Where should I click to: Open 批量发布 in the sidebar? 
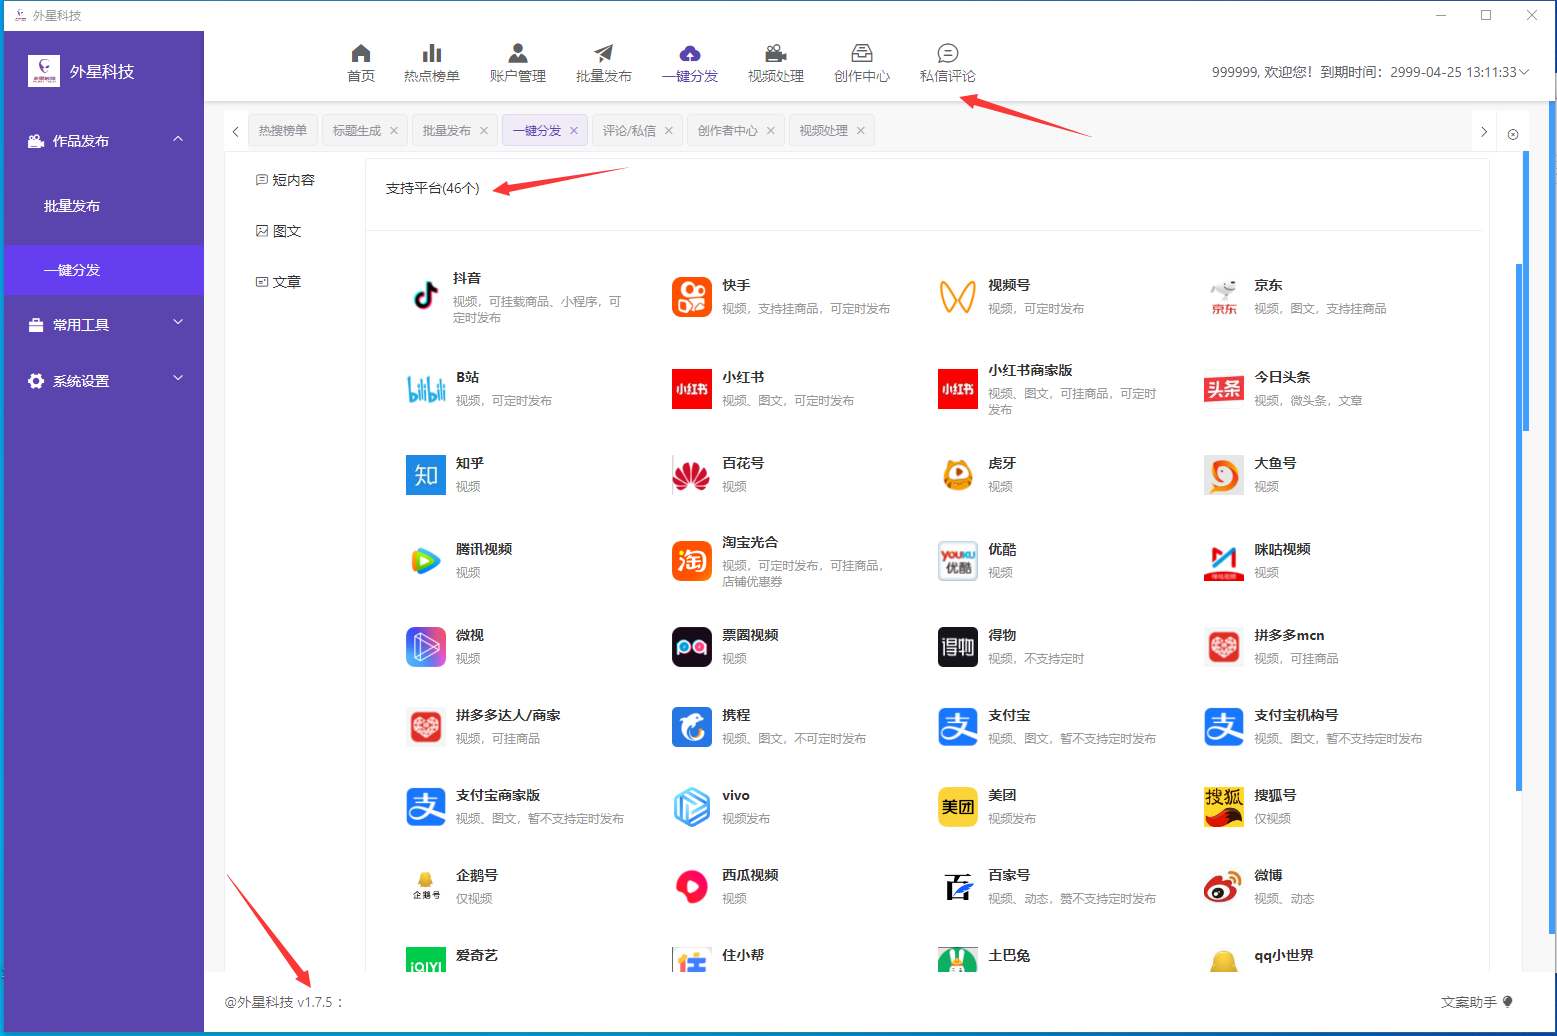pos(72,206)
